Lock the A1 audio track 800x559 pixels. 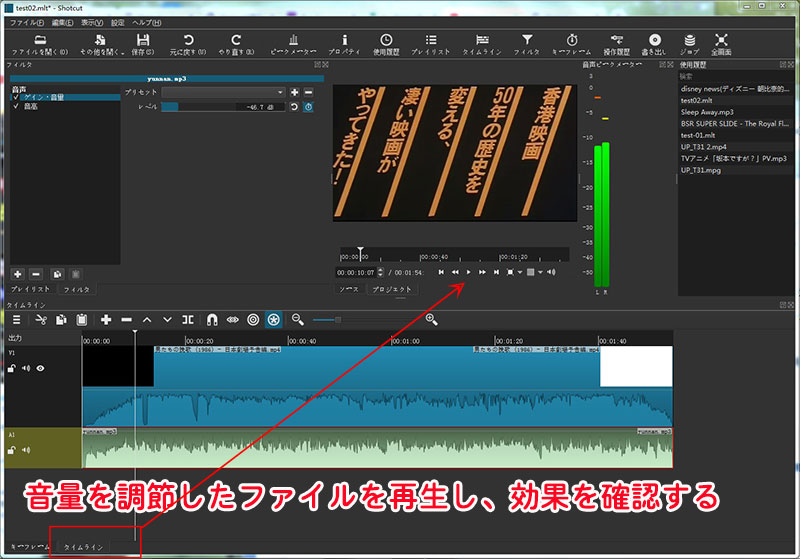click(11, 450)
